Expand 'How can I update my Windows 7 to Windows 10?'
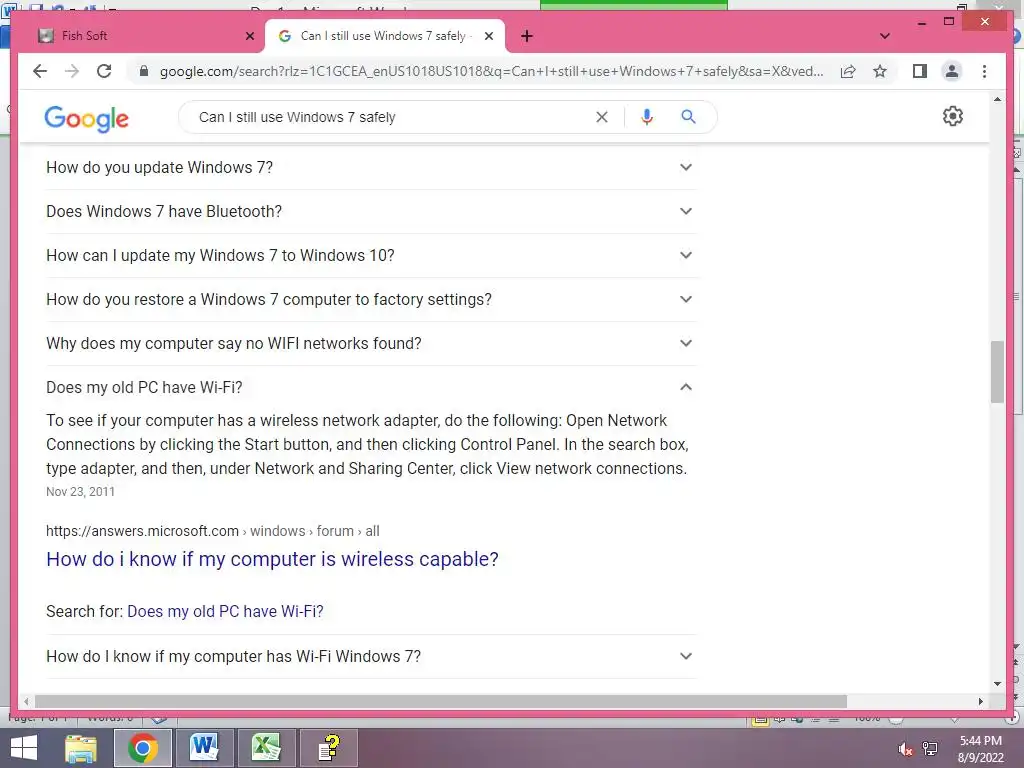Image resolution: width=1024 pixels, height=768 pixels. tap(370, 255)
